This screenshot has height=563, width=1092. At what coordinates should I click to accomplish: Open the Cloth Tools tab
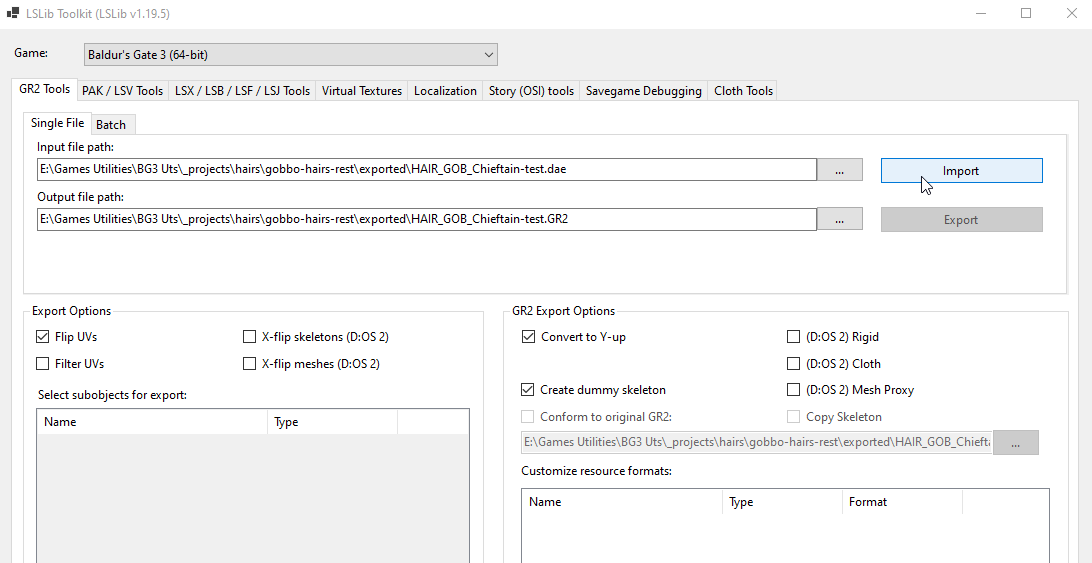[x=743, y=91]
